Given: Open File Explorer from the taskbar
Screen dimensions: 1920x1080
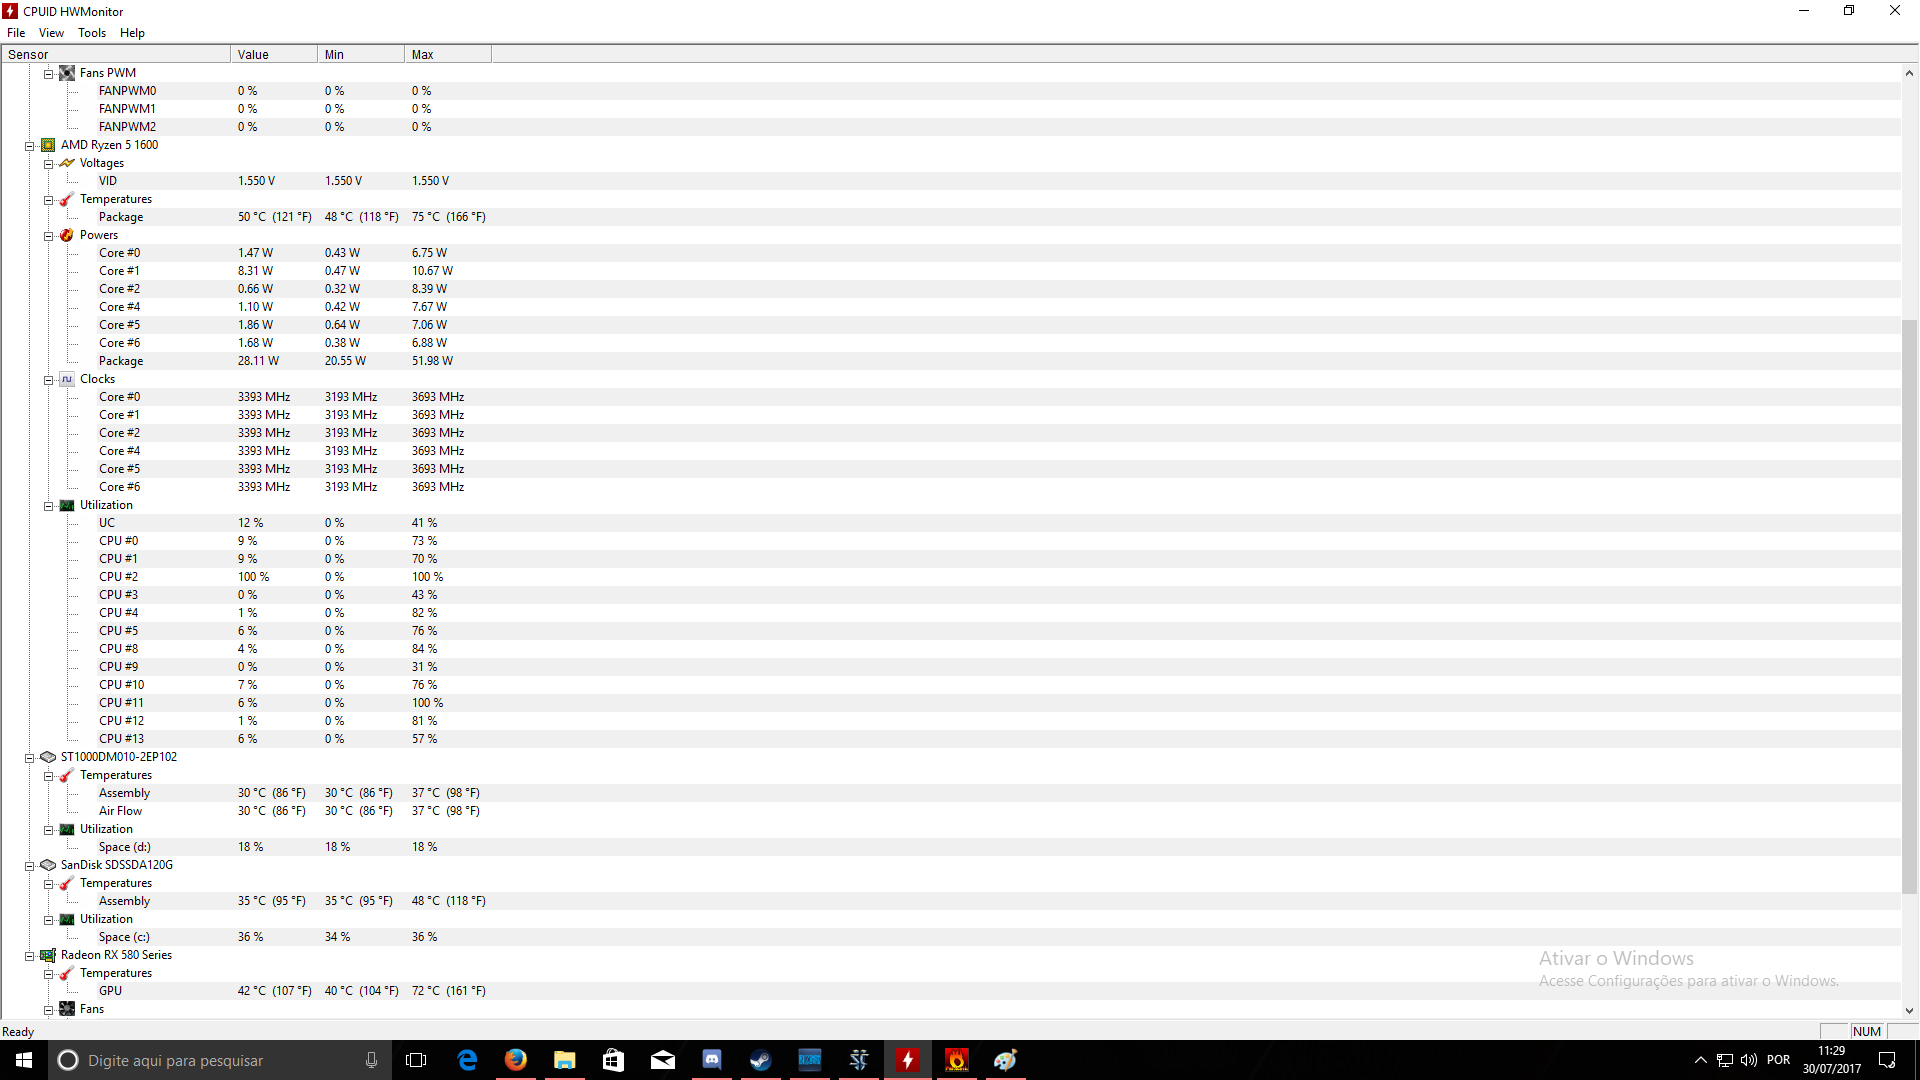Looking at the screenshot, I should click(565, 1060).
